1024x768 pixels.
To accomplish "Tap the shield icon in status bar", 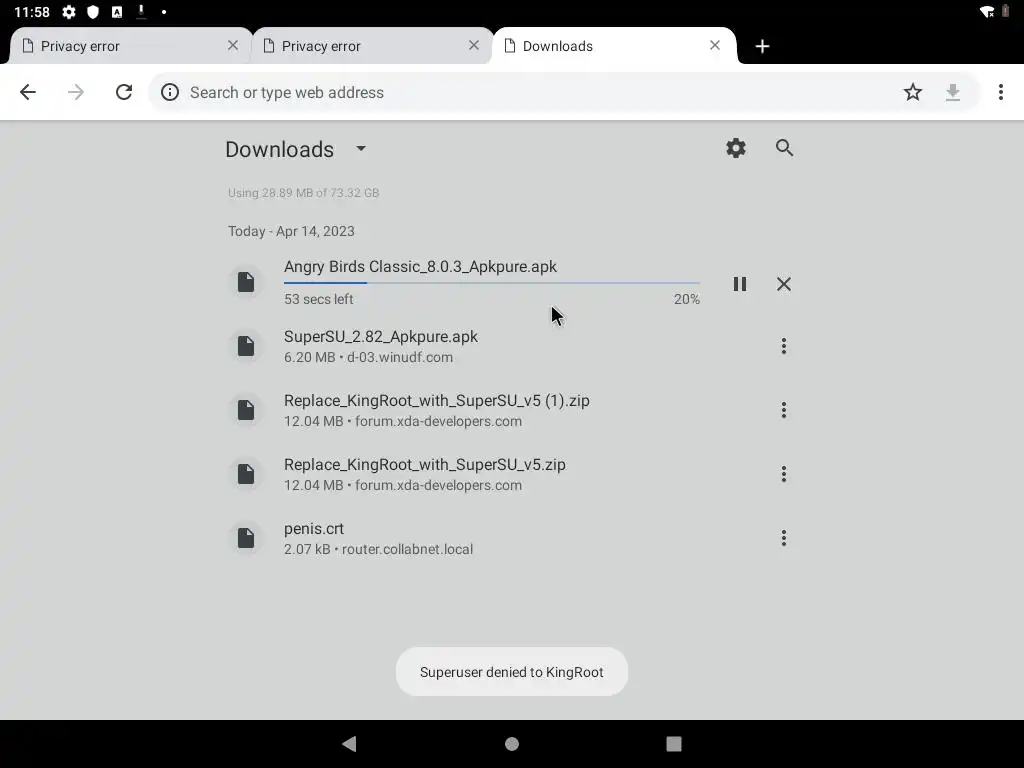I will coord(93,12).
